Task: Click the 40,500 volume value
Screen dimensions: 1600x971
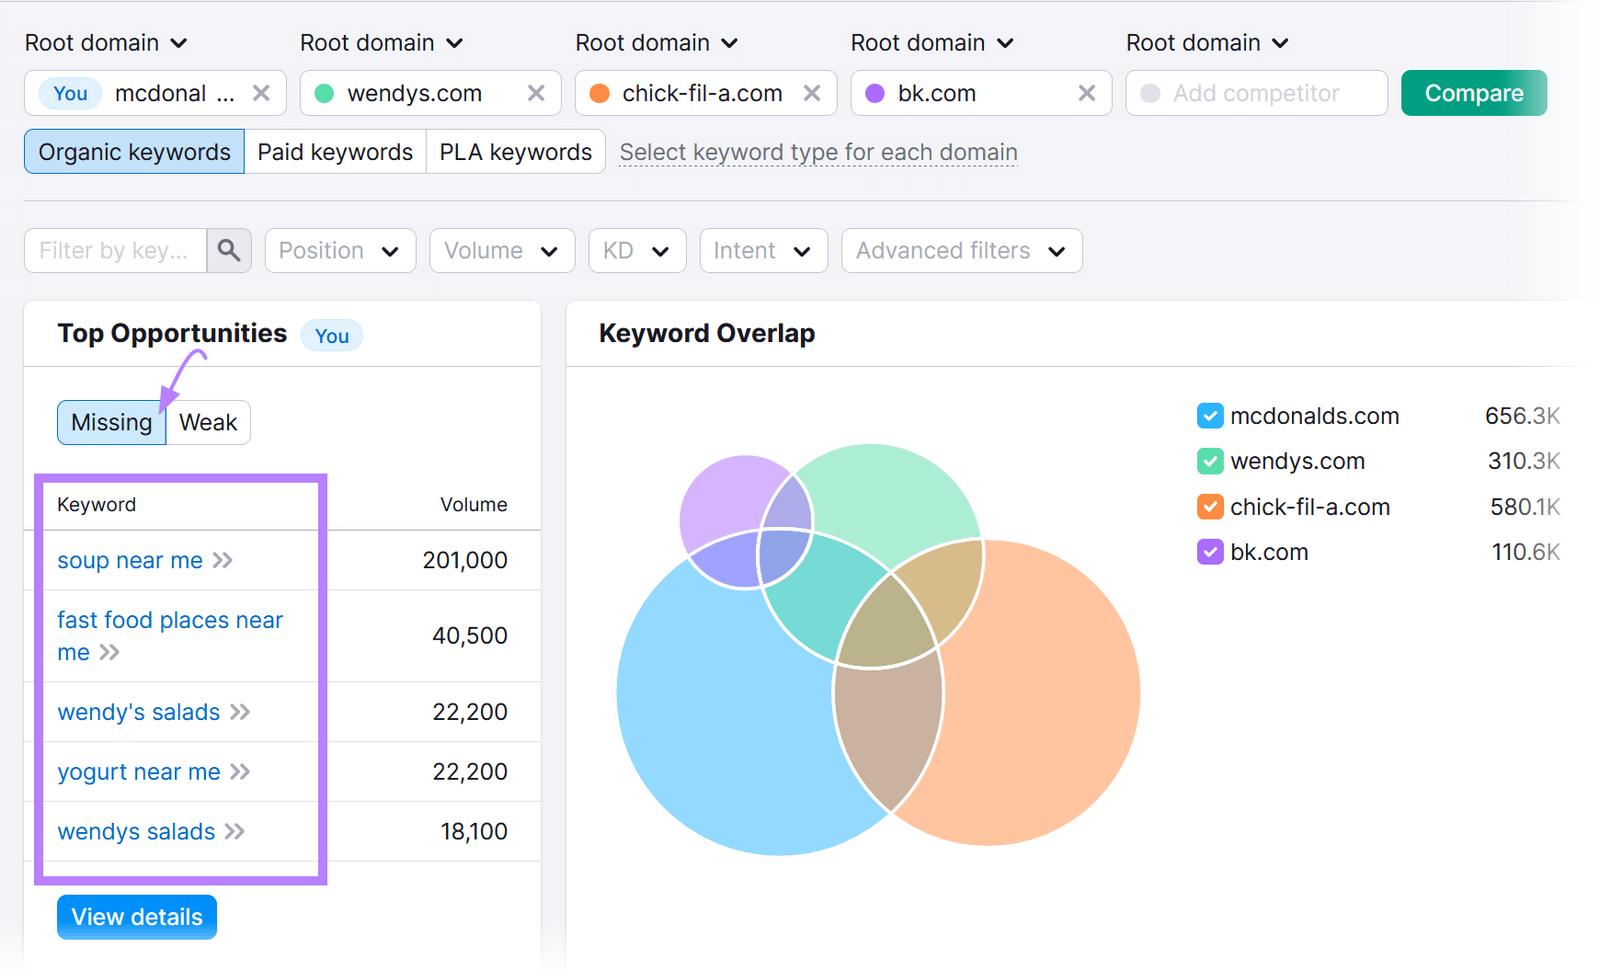Action: (470, 636)
